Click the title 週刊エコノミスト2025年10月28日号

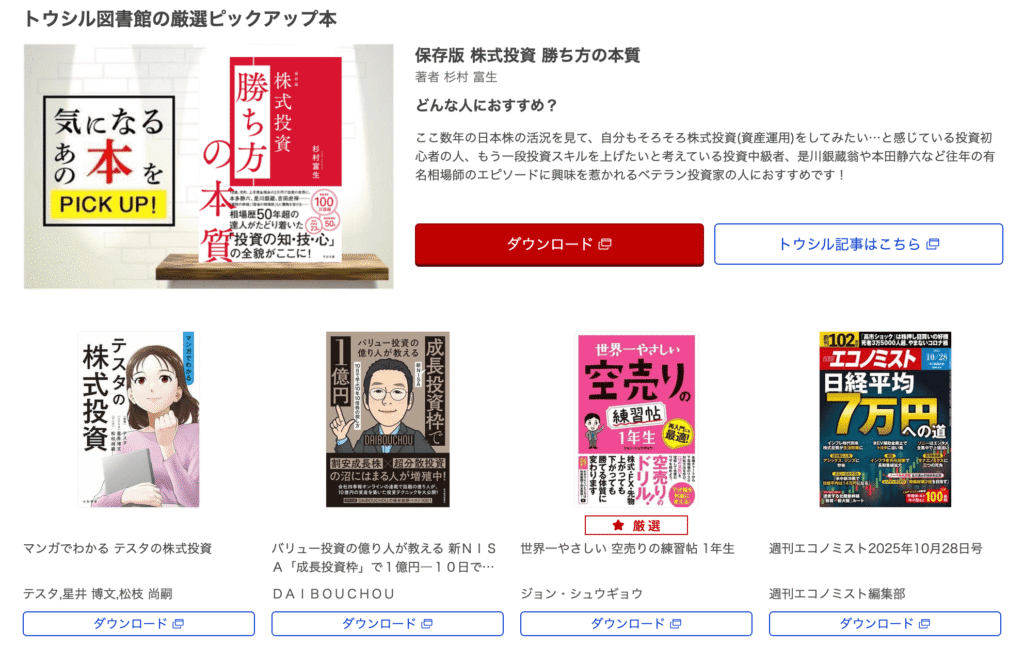[x=876, y=549]
